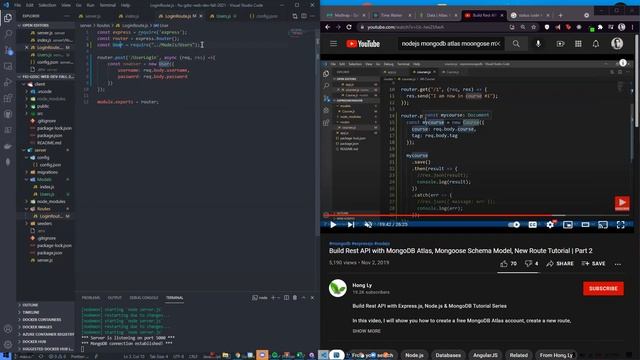This screenshot has width=640, height=360.
Task: Click the kill terminal trash icon
Action: 295,298
